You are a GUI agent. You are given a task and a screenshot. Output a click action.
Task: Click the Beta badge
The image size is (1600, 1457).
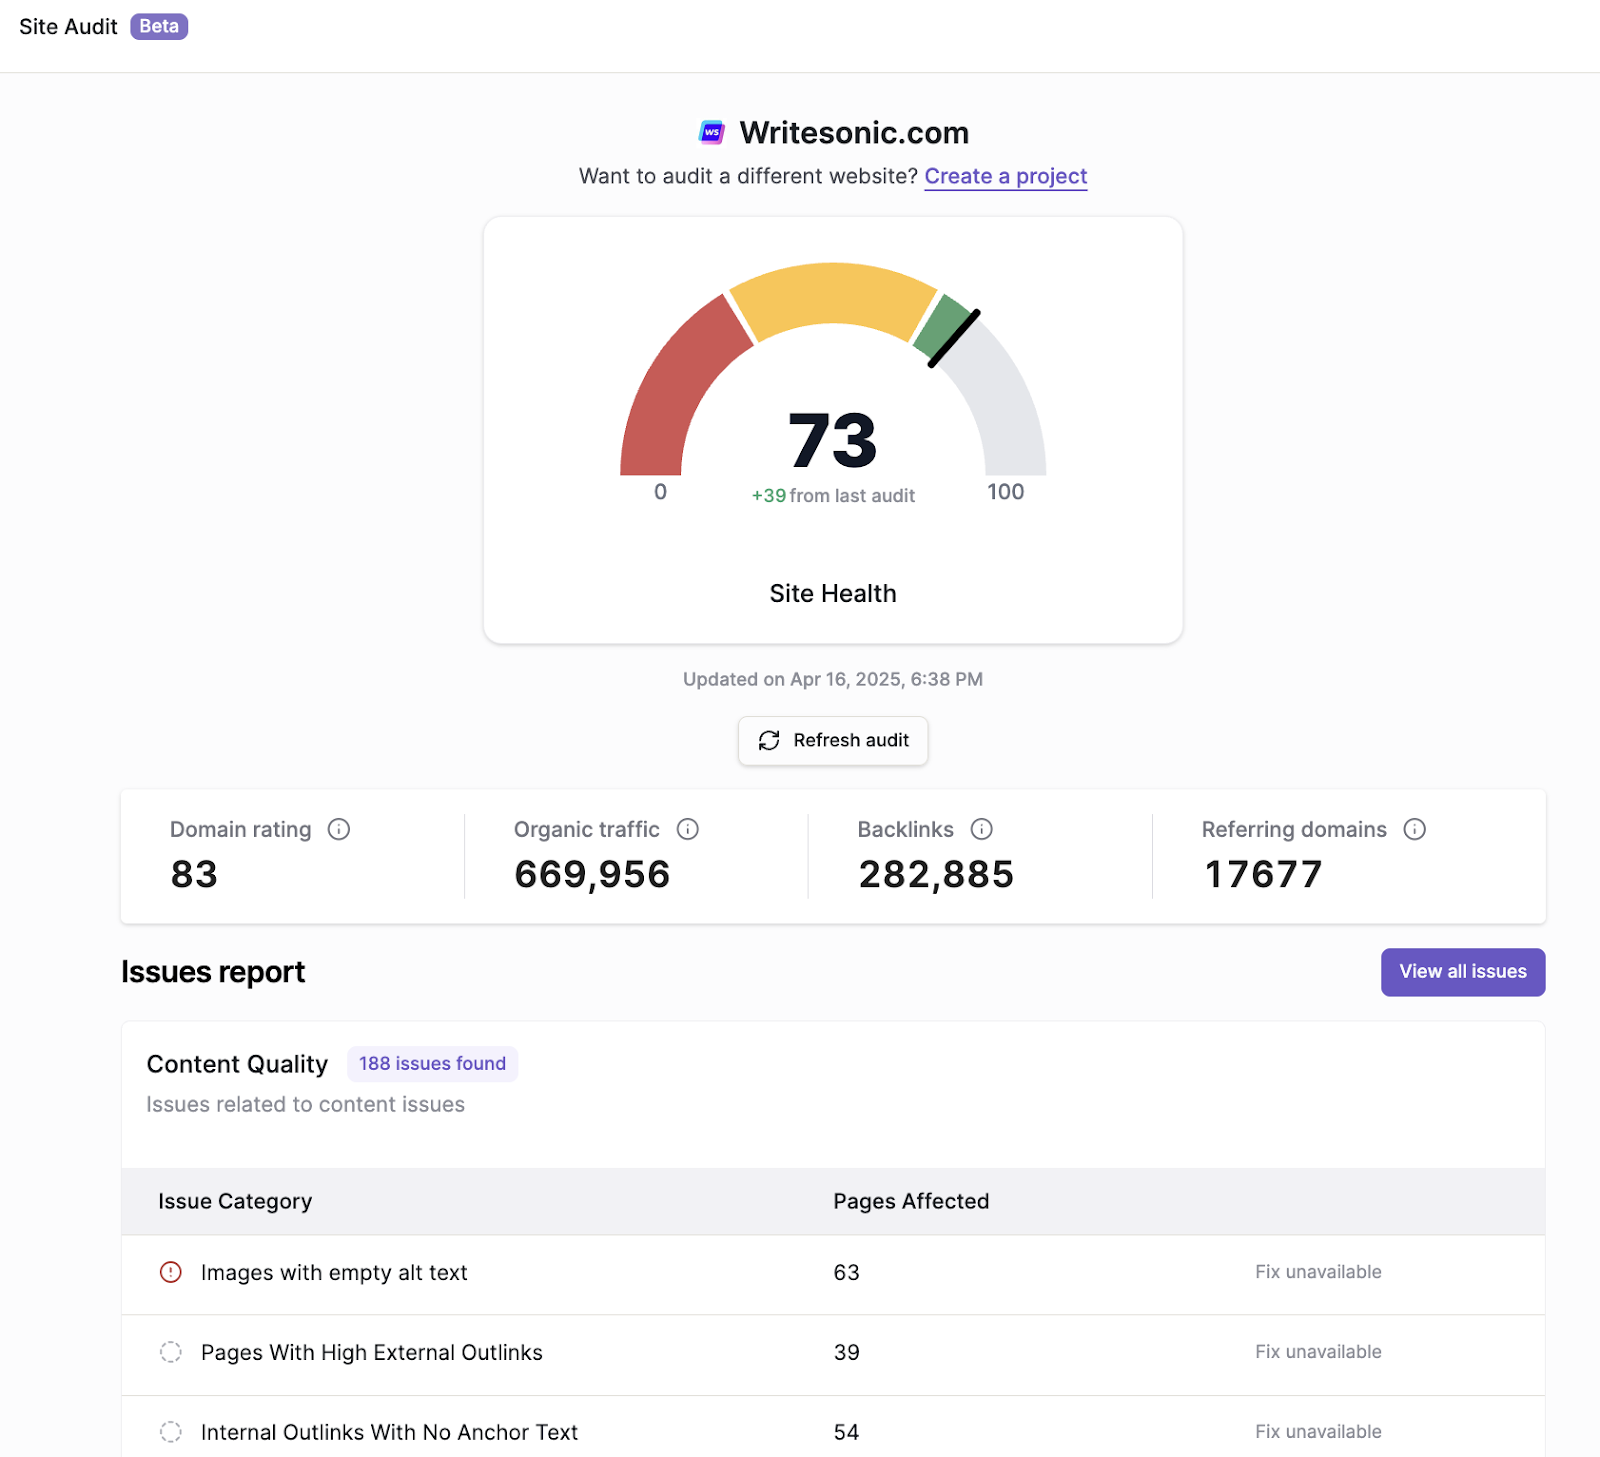pos(159,26)
